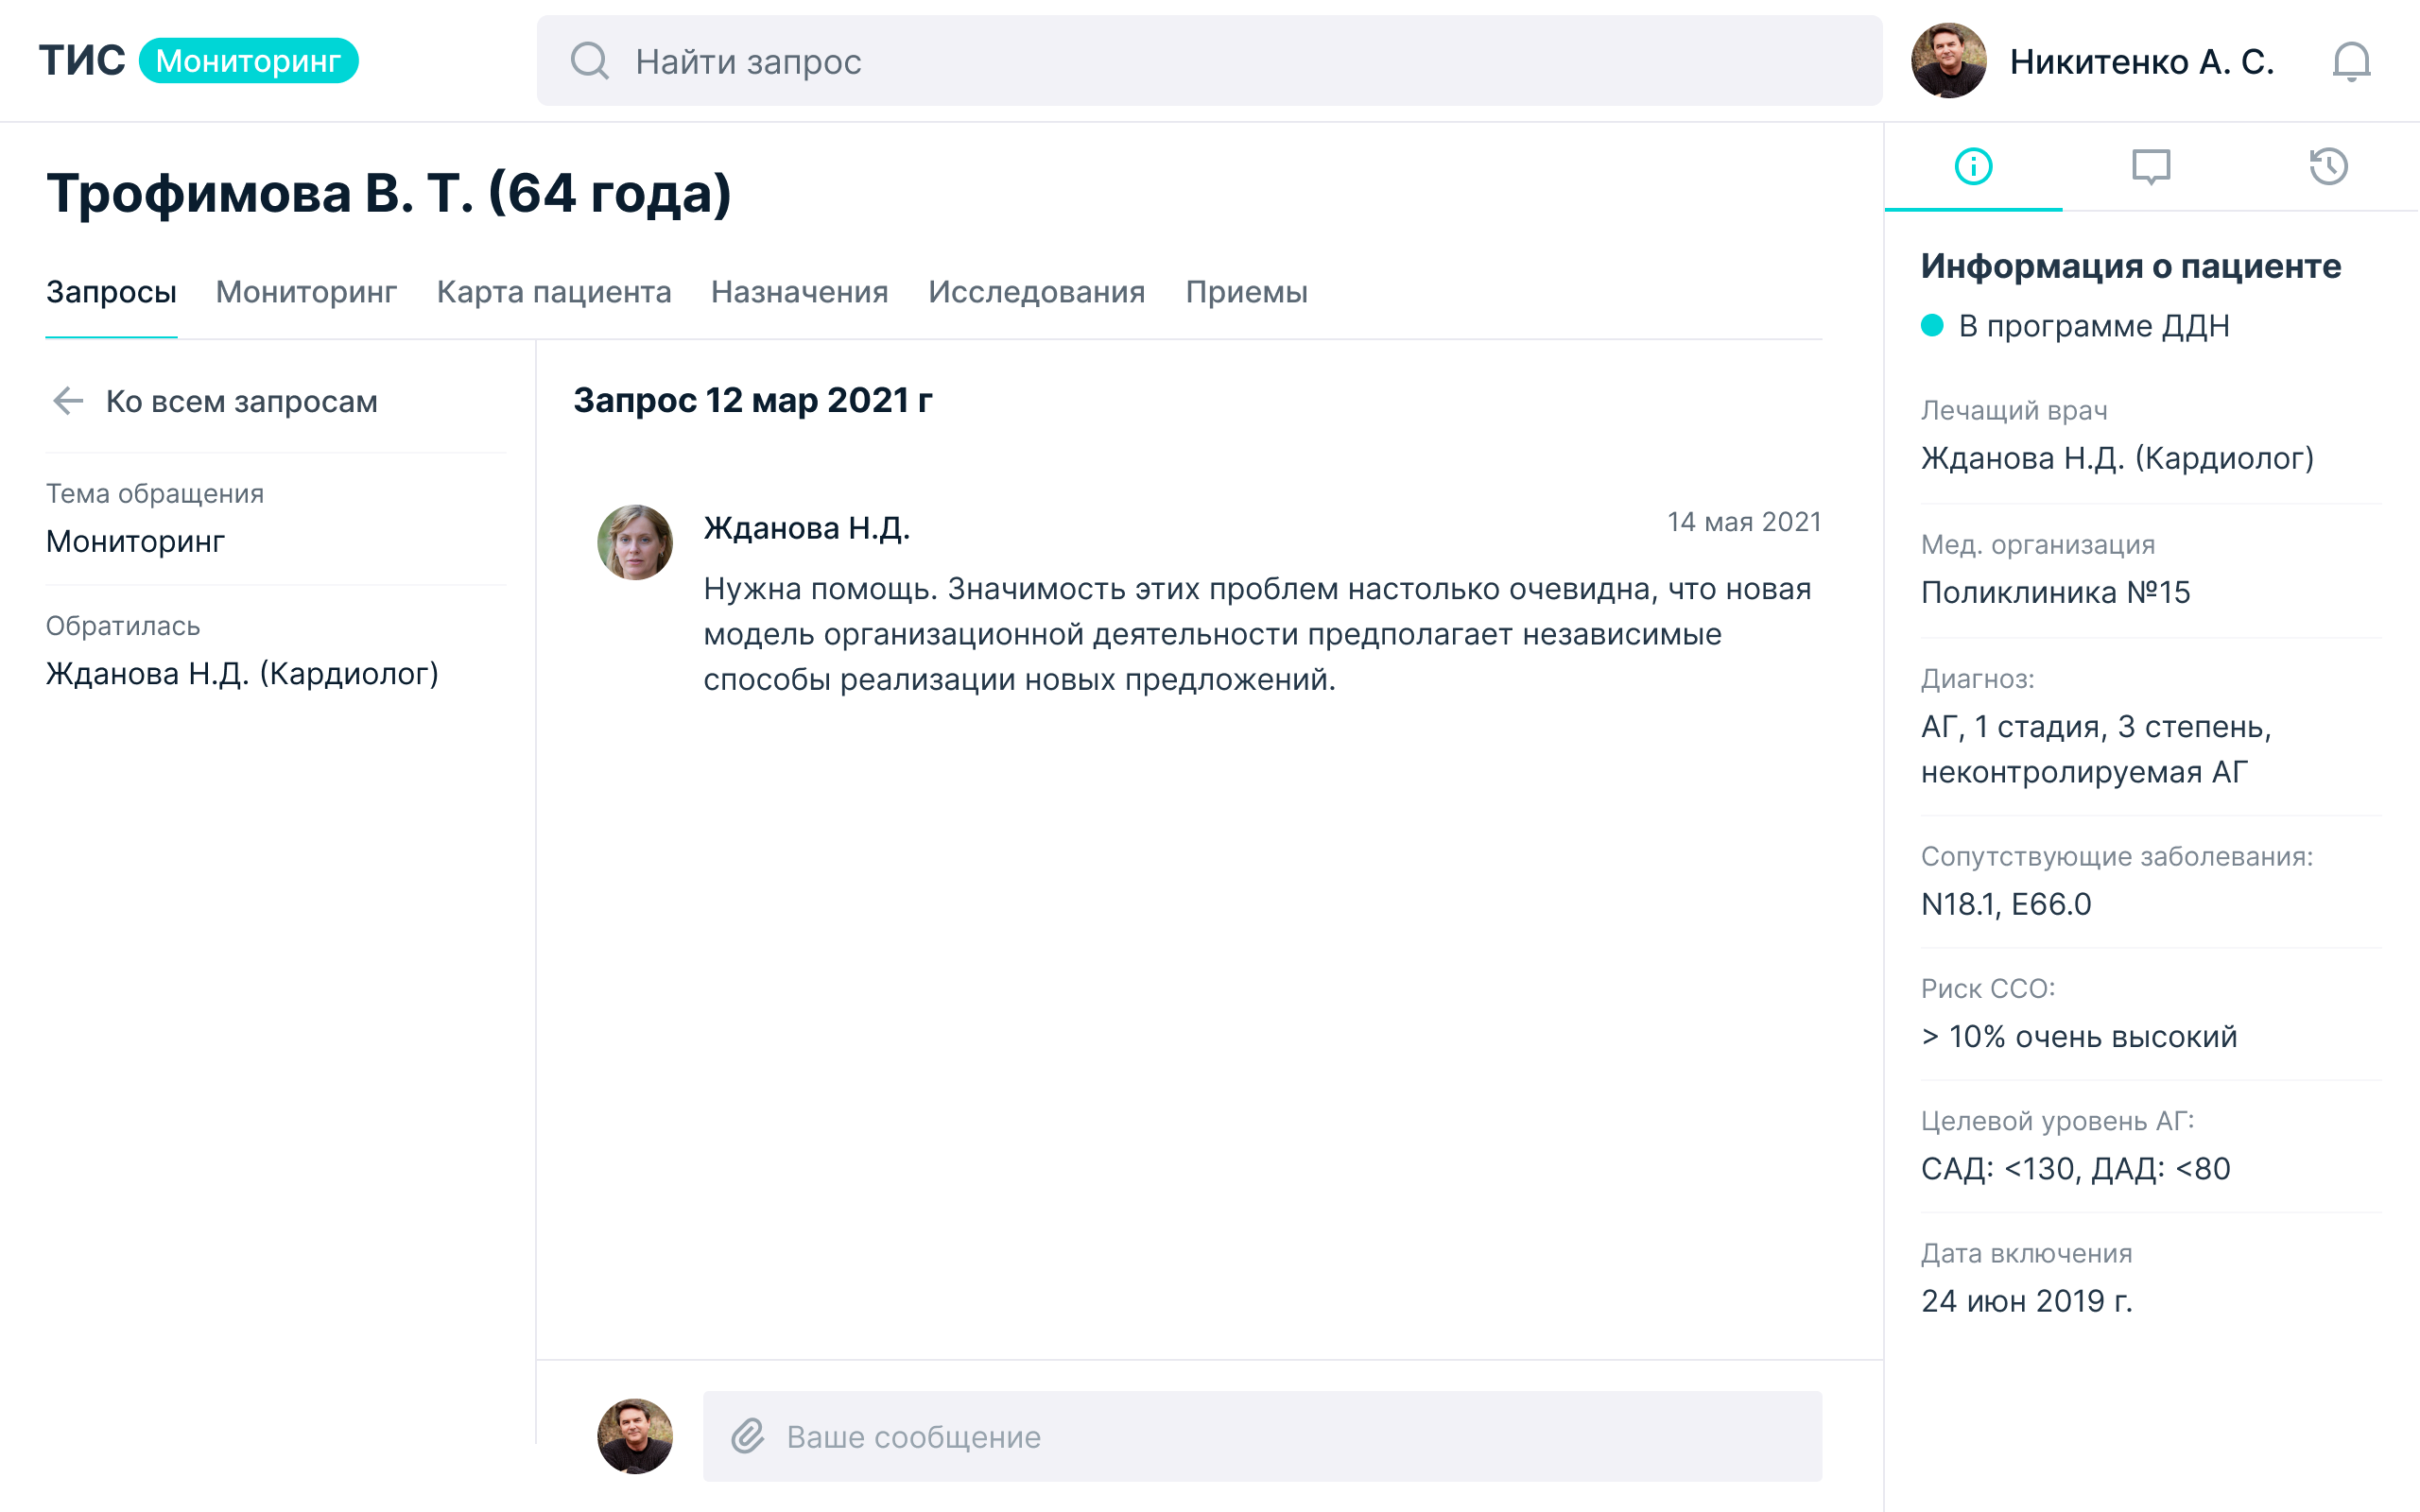
Task: Click Жданова's avatar in the message
Action: [634, 542]
